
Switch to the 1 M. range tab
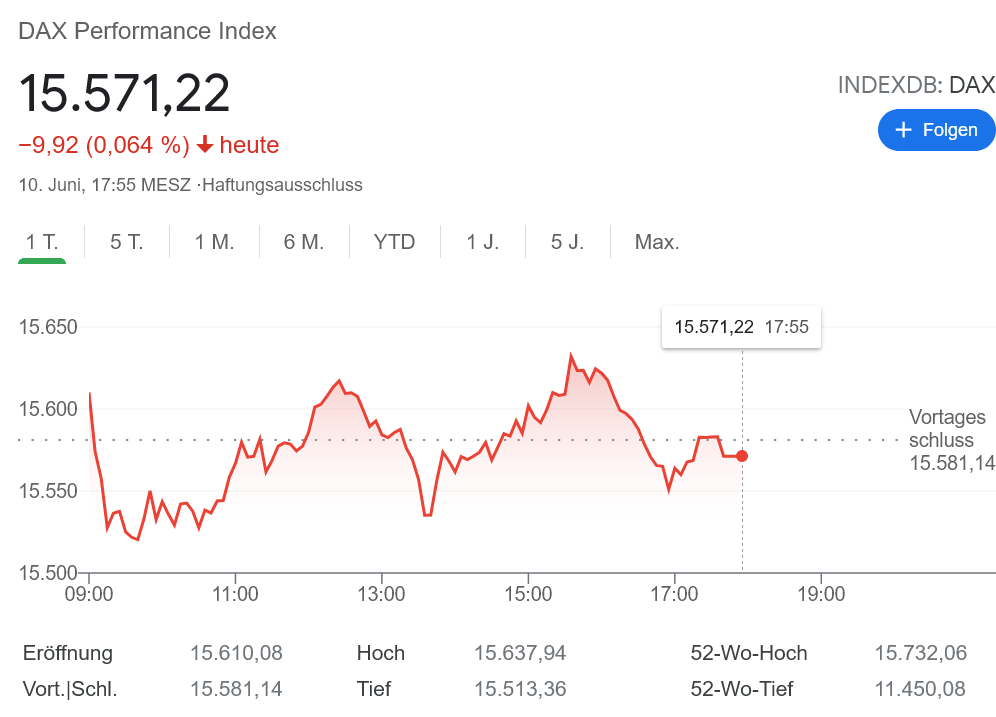[x=214, y=242]
